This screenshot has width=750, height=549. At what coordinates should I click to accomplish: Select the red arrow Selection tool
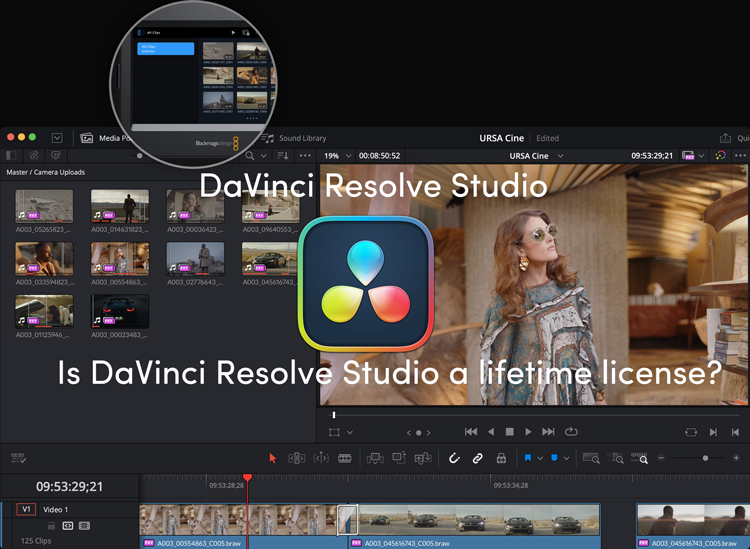(273, 458)
